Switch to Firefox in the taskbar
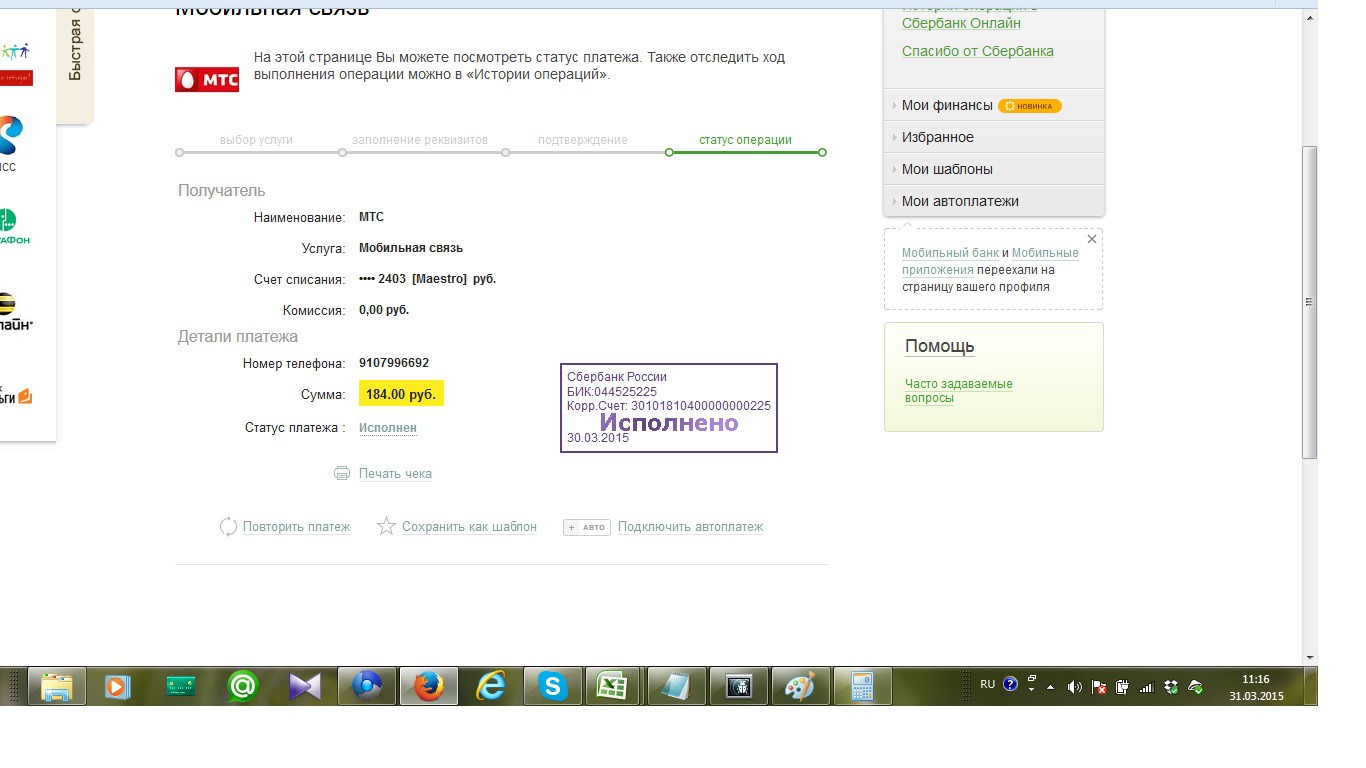Screen dimensions: 1366x768 [x=429, y=686]
